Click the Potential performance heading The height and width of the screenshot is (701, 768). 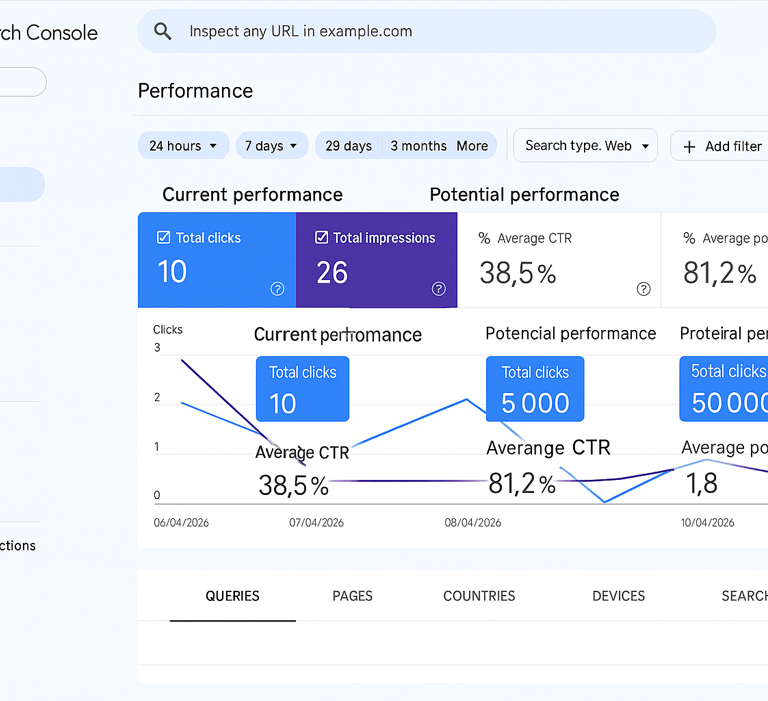(x=524, y=194)
